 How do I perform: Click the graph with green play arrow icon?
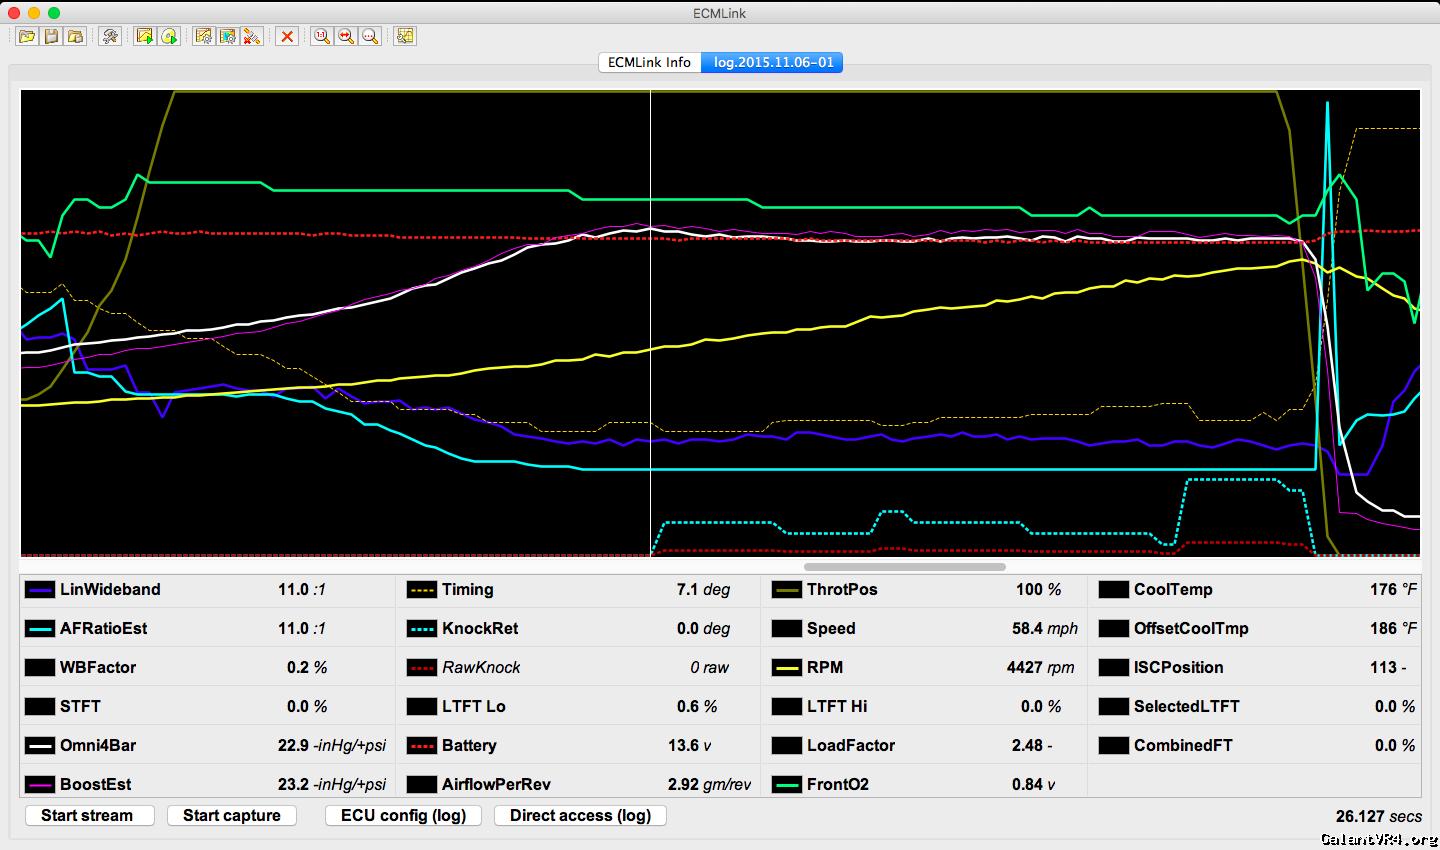[145, 36]
